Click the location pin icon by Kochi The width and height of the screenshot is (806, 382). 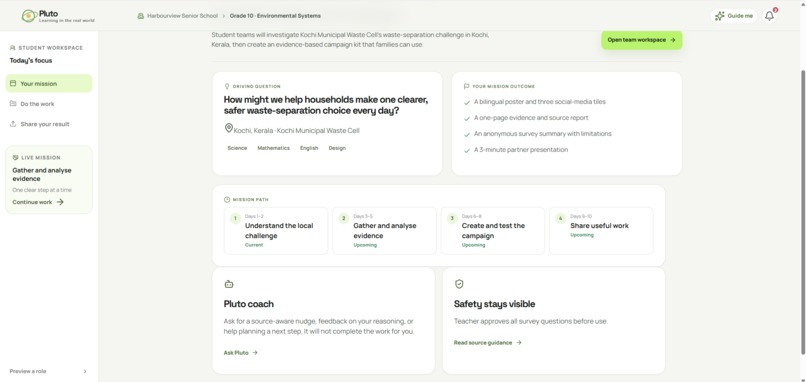point(229,128)
